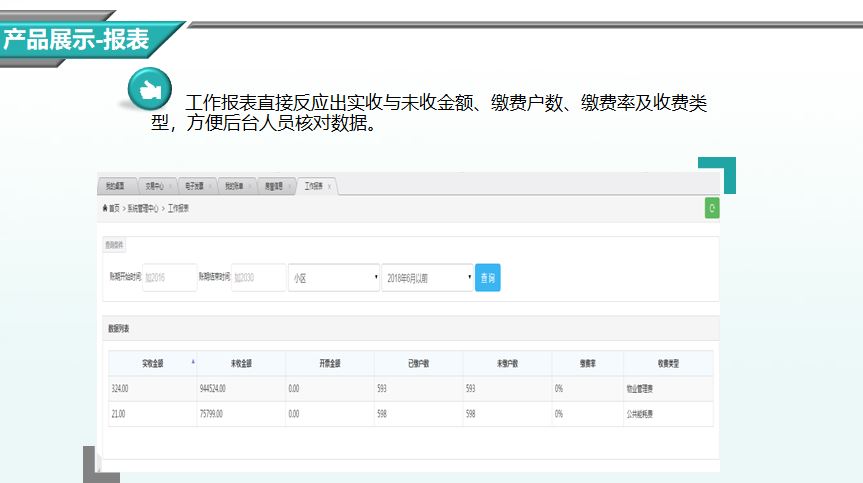Select the 公共能耗费 table row
The image size is (863, 483).
tap(410, 413)
